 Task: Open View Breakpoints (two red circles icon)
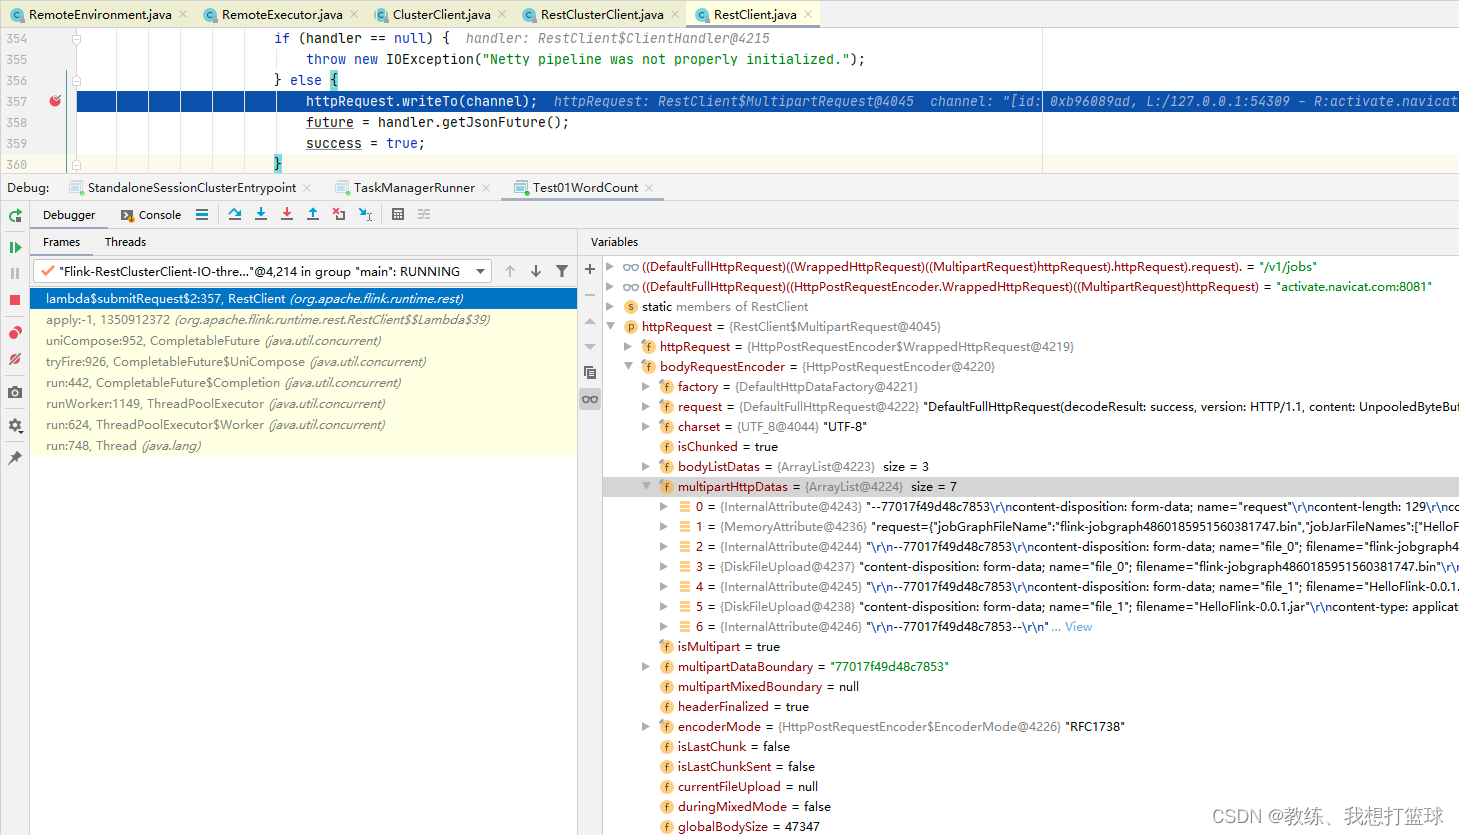pos(15,333)
